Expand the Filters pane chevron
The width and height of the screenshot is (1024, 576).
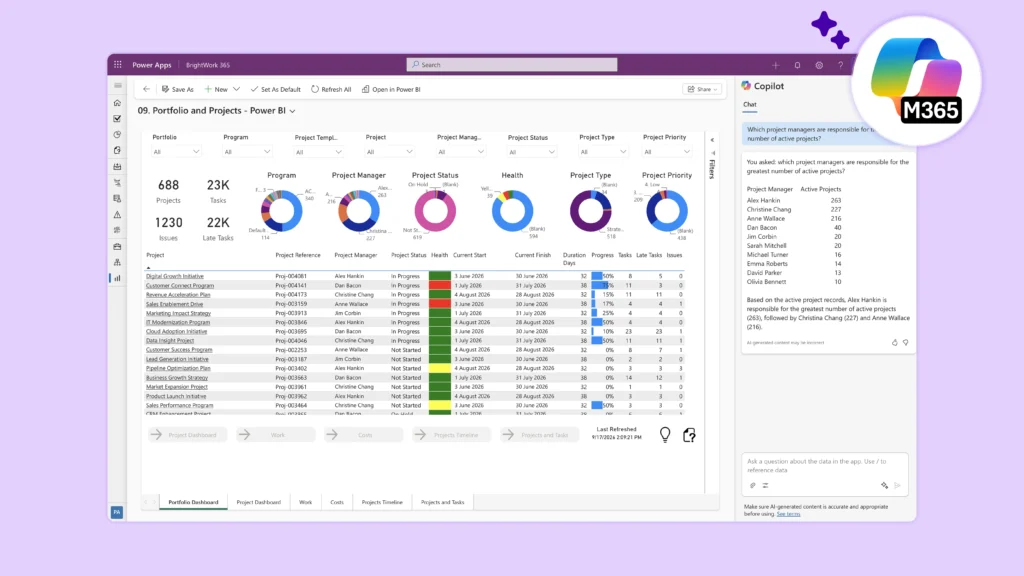pos(712,140)
